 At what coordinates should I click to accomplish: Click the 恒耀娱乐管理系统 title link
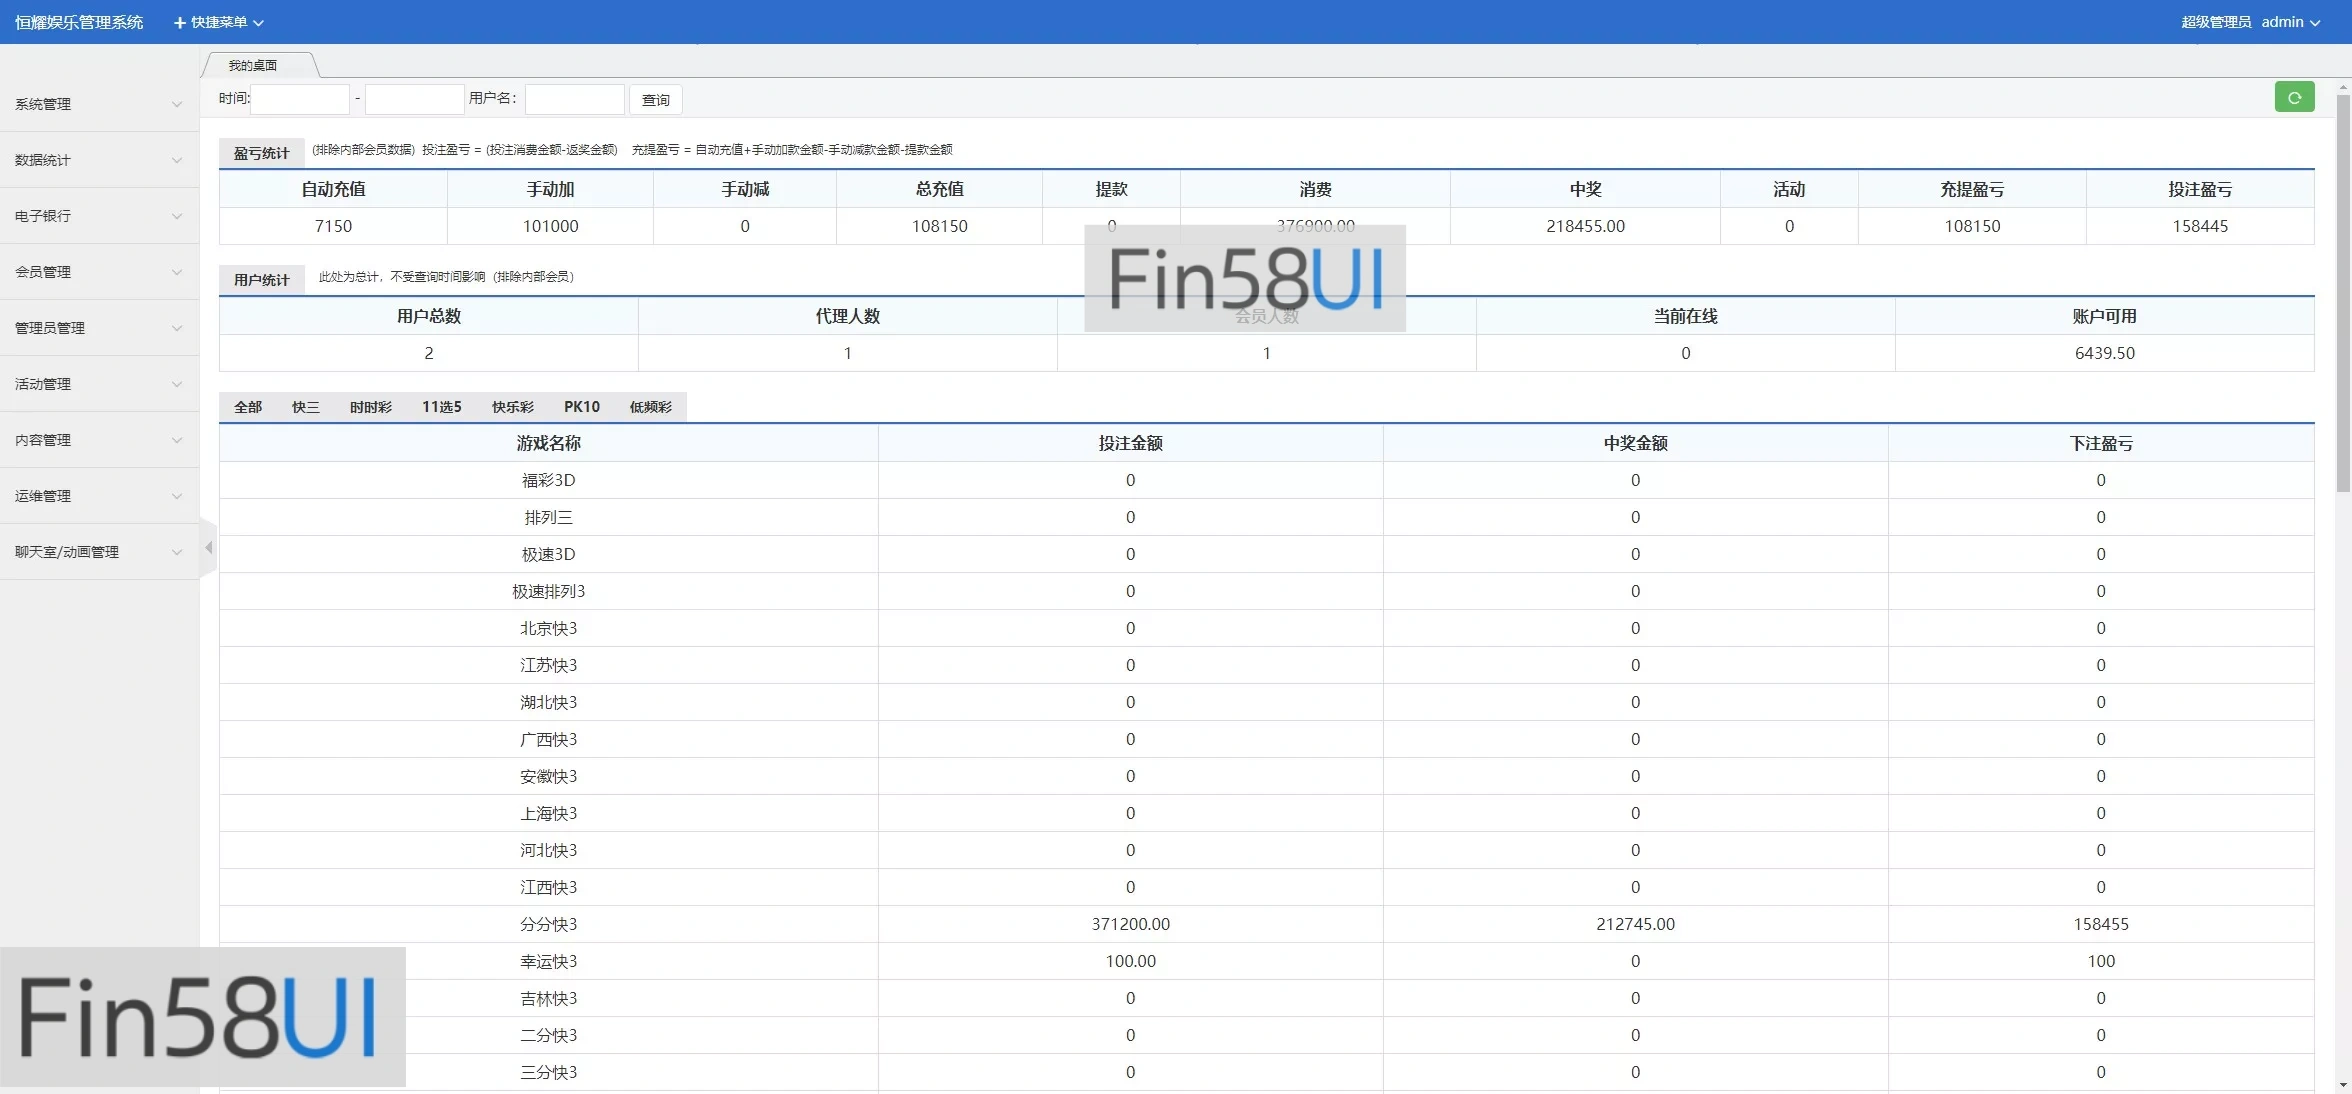point(79,22)
